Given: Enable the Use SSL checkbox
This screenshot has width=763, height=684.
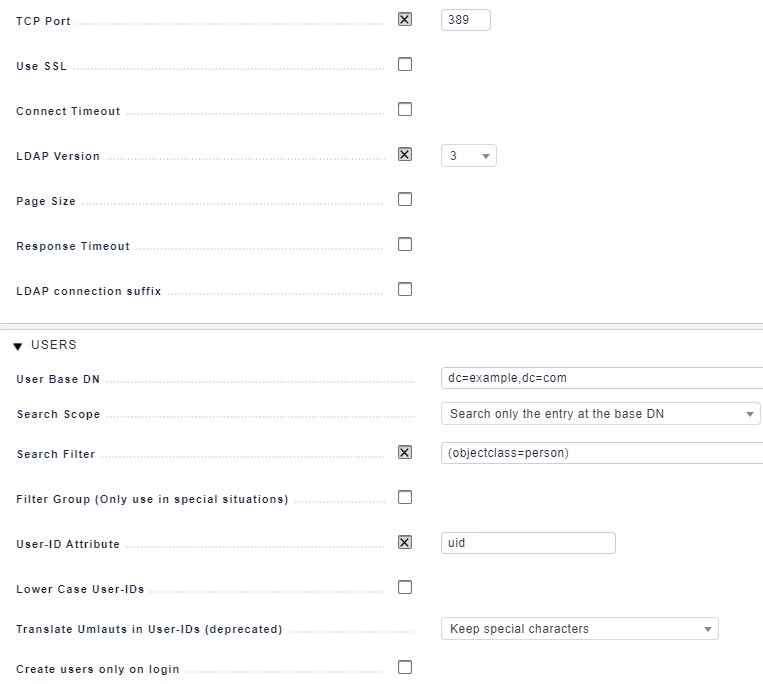Looking at the screenshot, I should pos(405,64).
